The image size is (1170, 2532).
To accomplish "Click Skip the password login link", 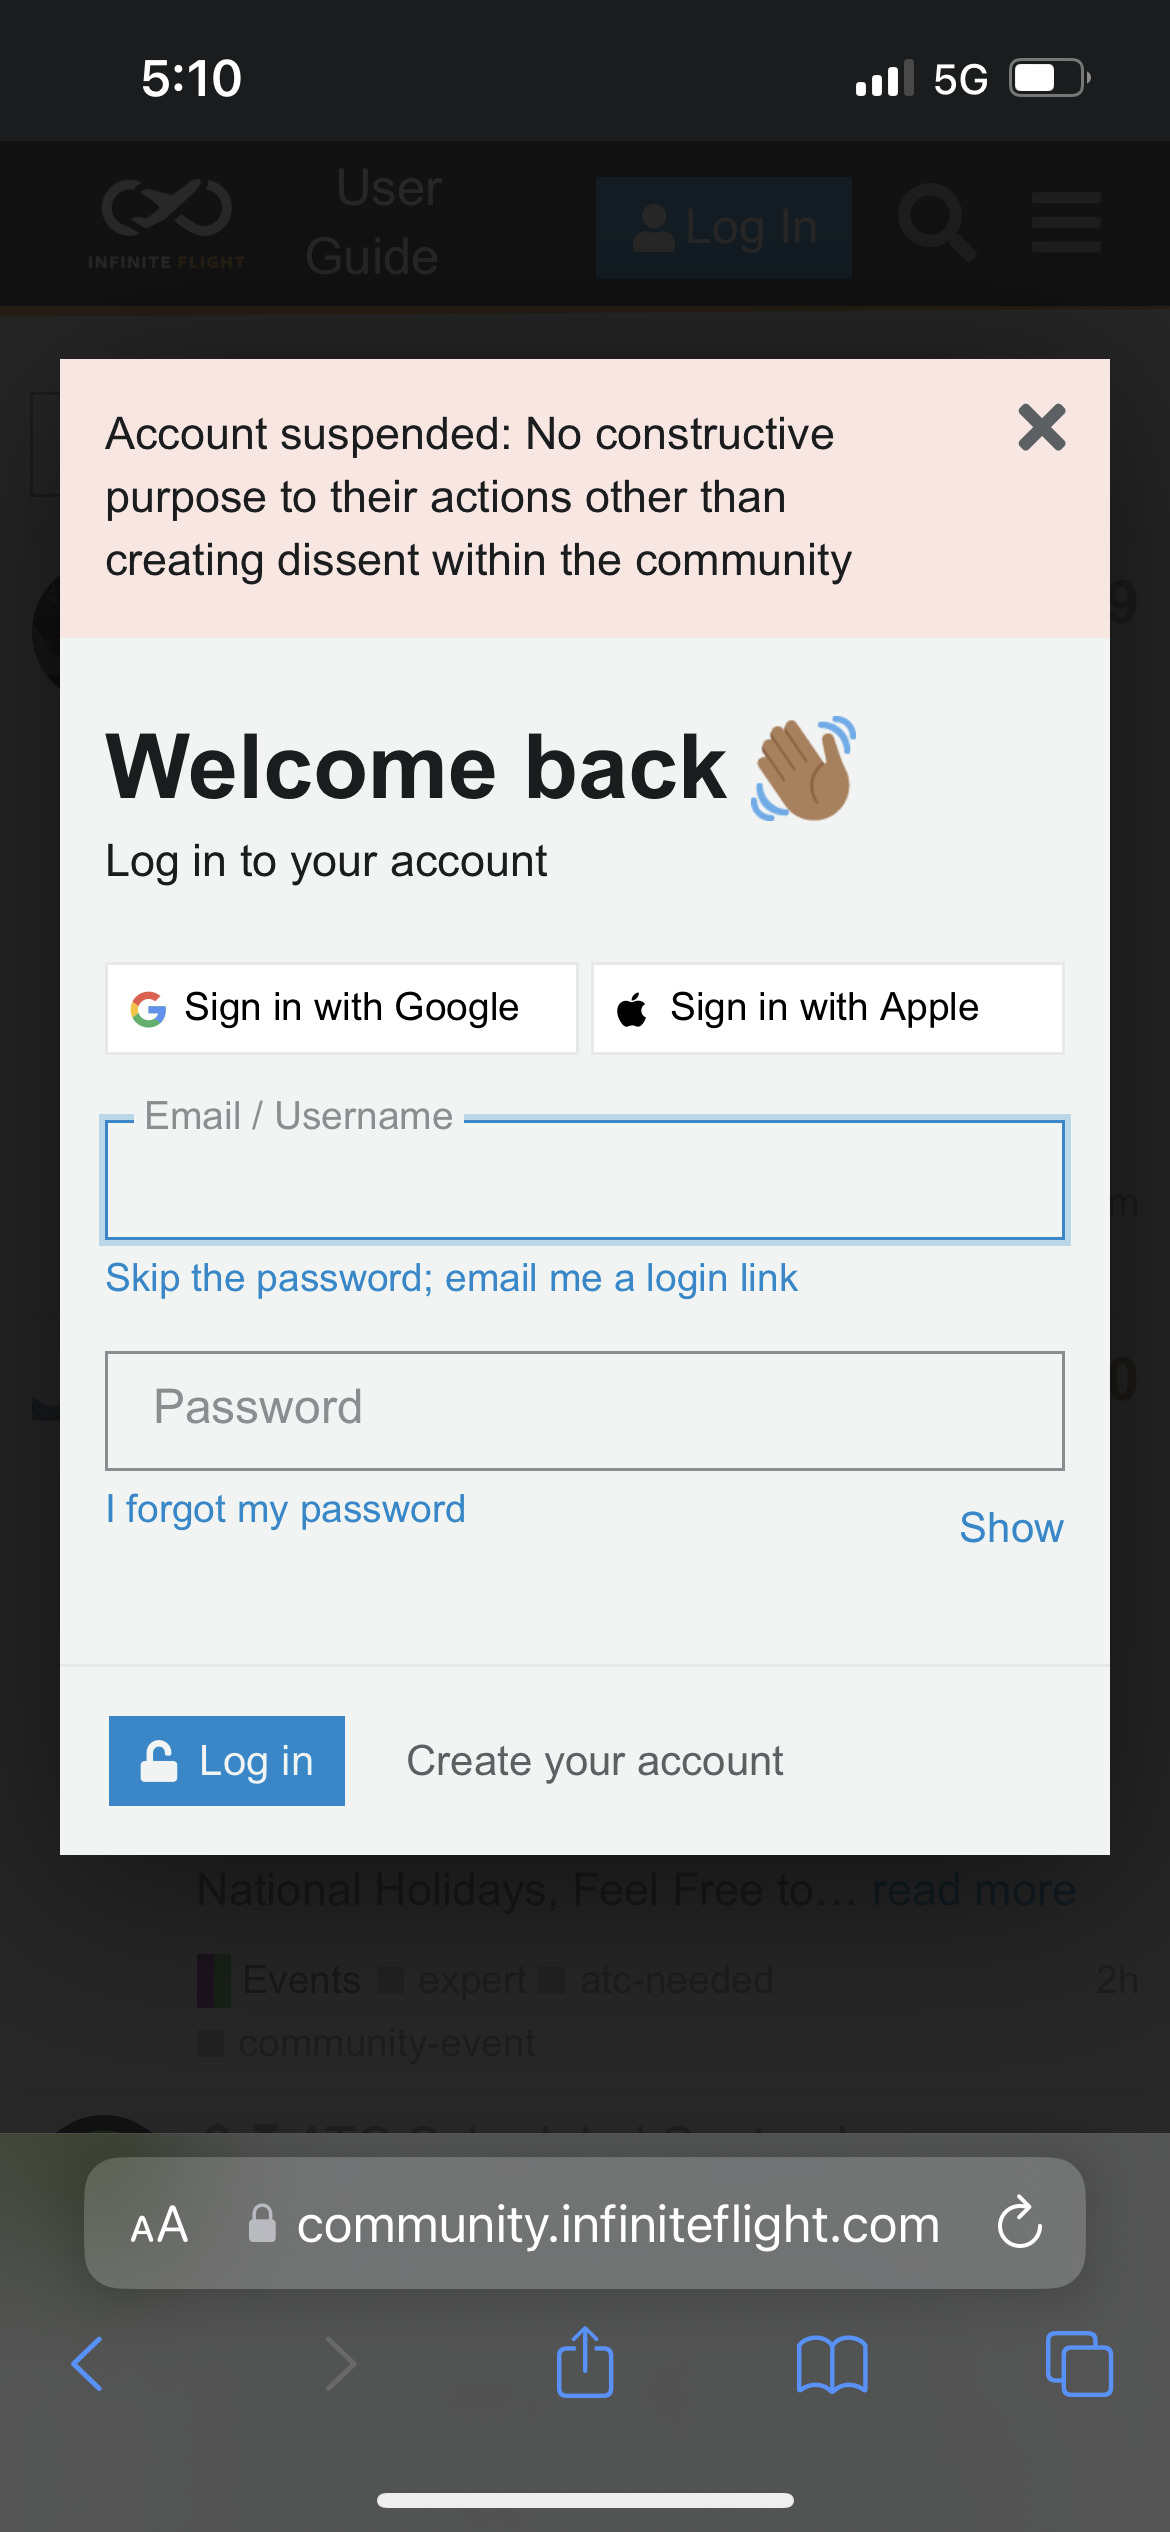I will (x=452, y=1278).
